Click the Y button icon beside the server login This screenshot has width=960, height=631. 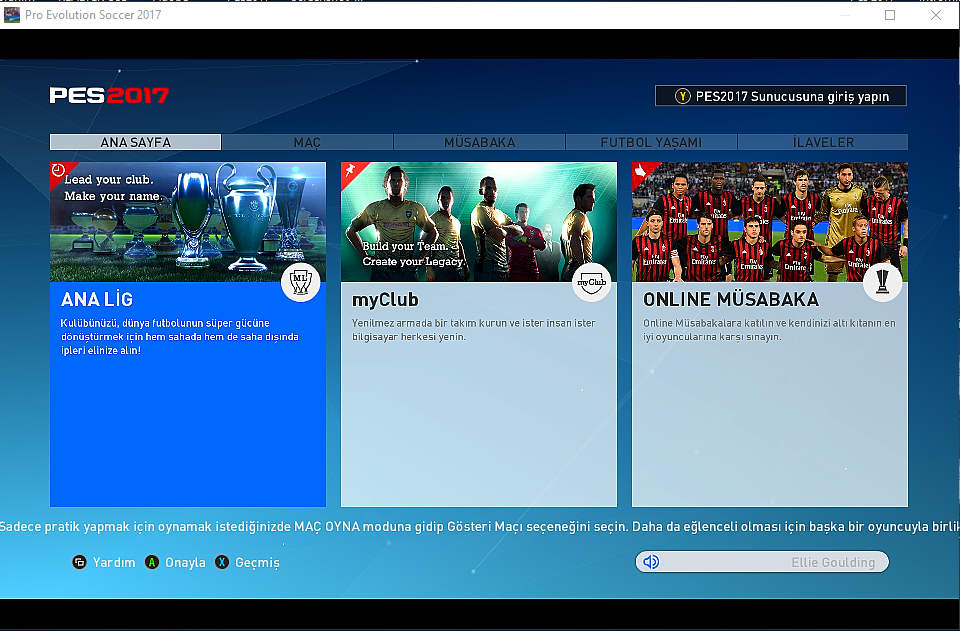click(x=682, y=96)
